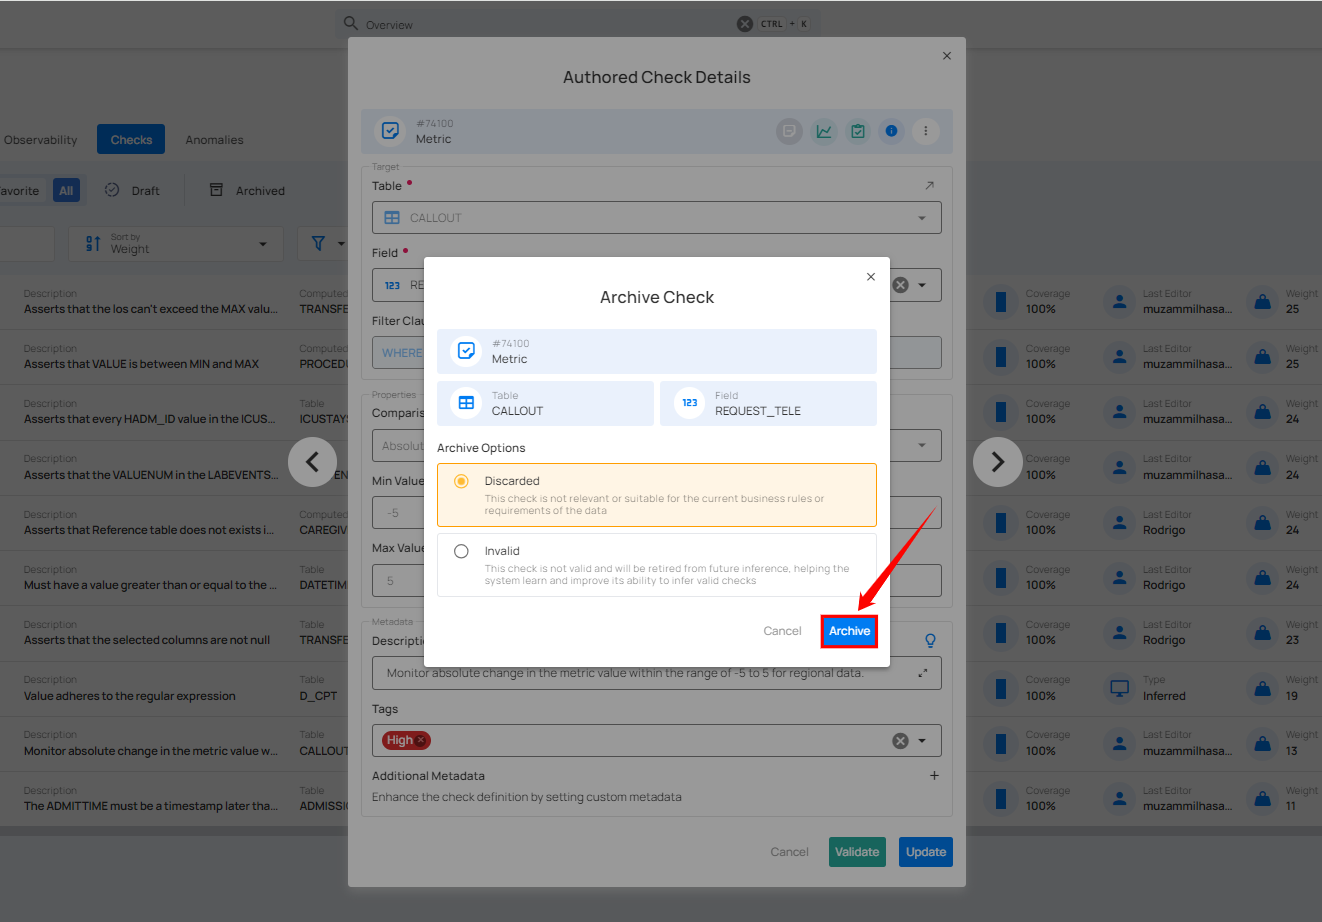Click the Overview search field

tap(550, 24)
